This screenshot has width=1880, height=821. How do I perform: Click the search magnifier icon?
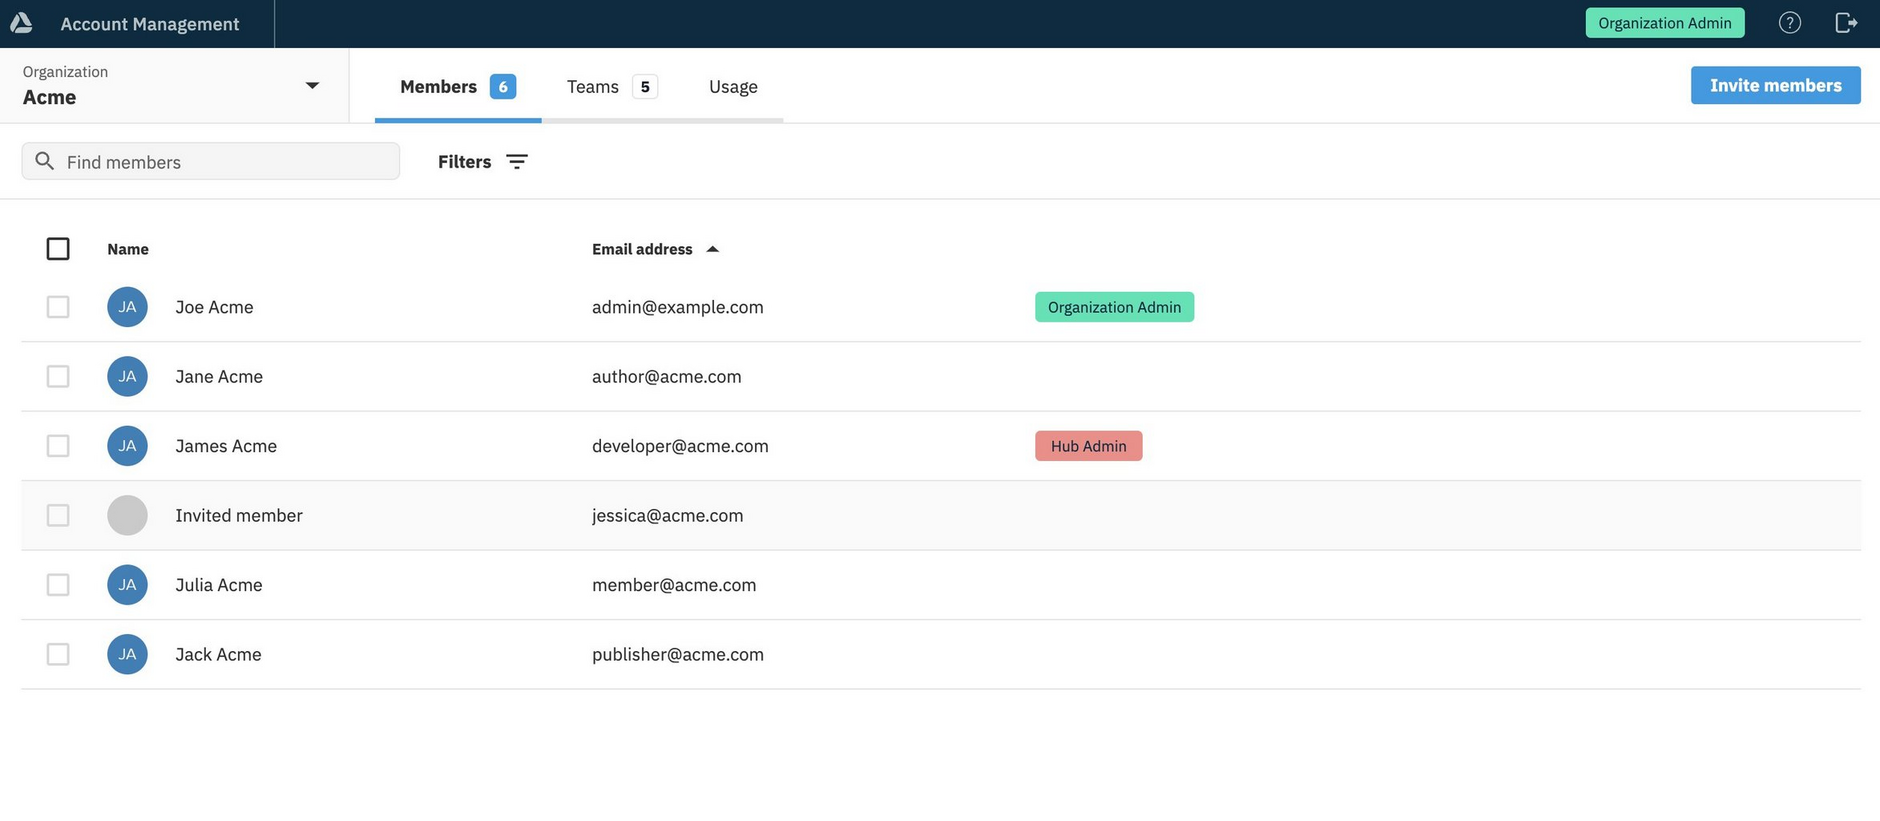click(45, 161)
